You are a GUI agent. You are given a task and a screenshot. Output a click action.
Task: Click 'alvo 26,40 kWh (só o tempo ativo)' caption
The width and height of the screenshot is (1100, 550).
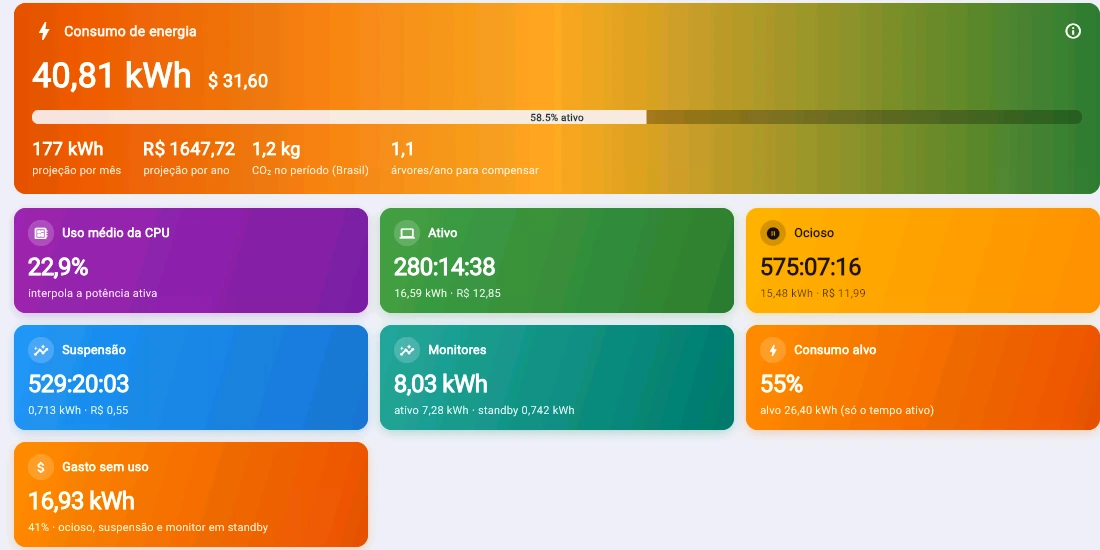(847, 410)
